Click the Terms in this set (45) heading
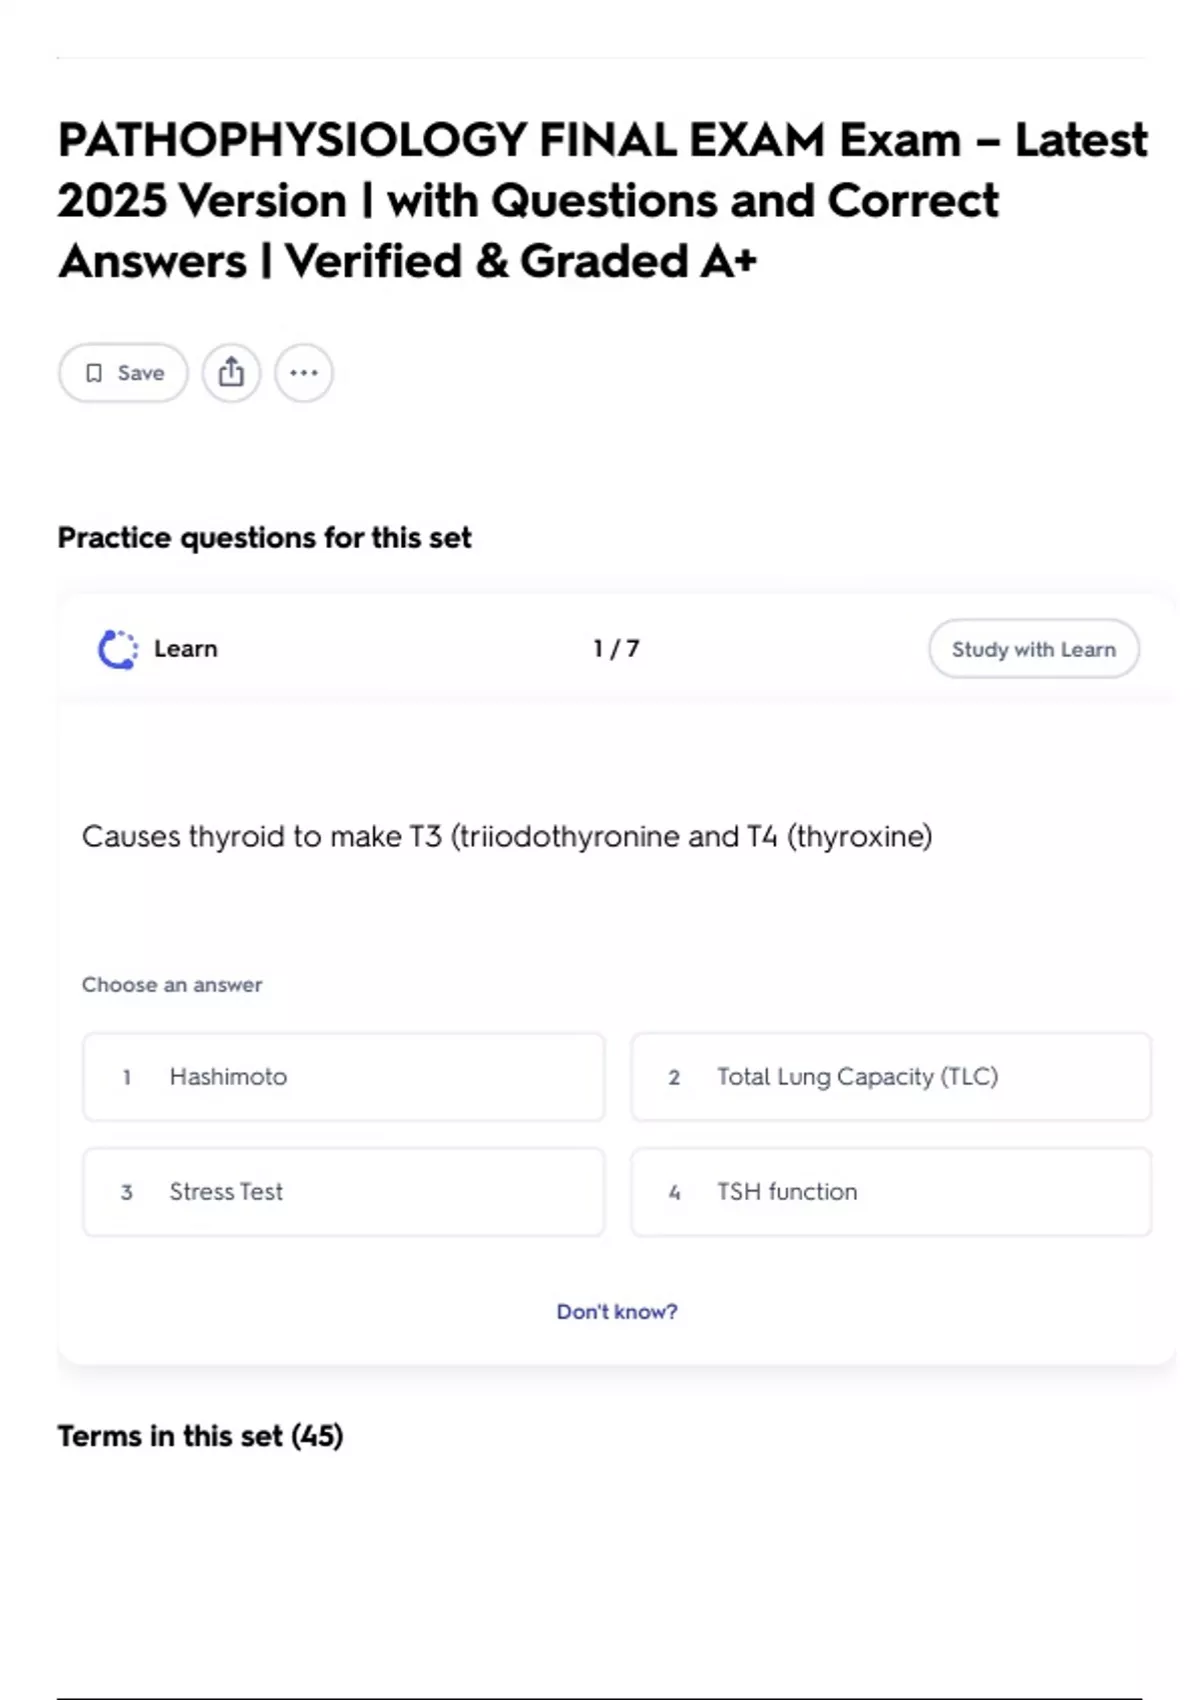Screen dimensions: 1200x1700 (x=200, y=1436)
